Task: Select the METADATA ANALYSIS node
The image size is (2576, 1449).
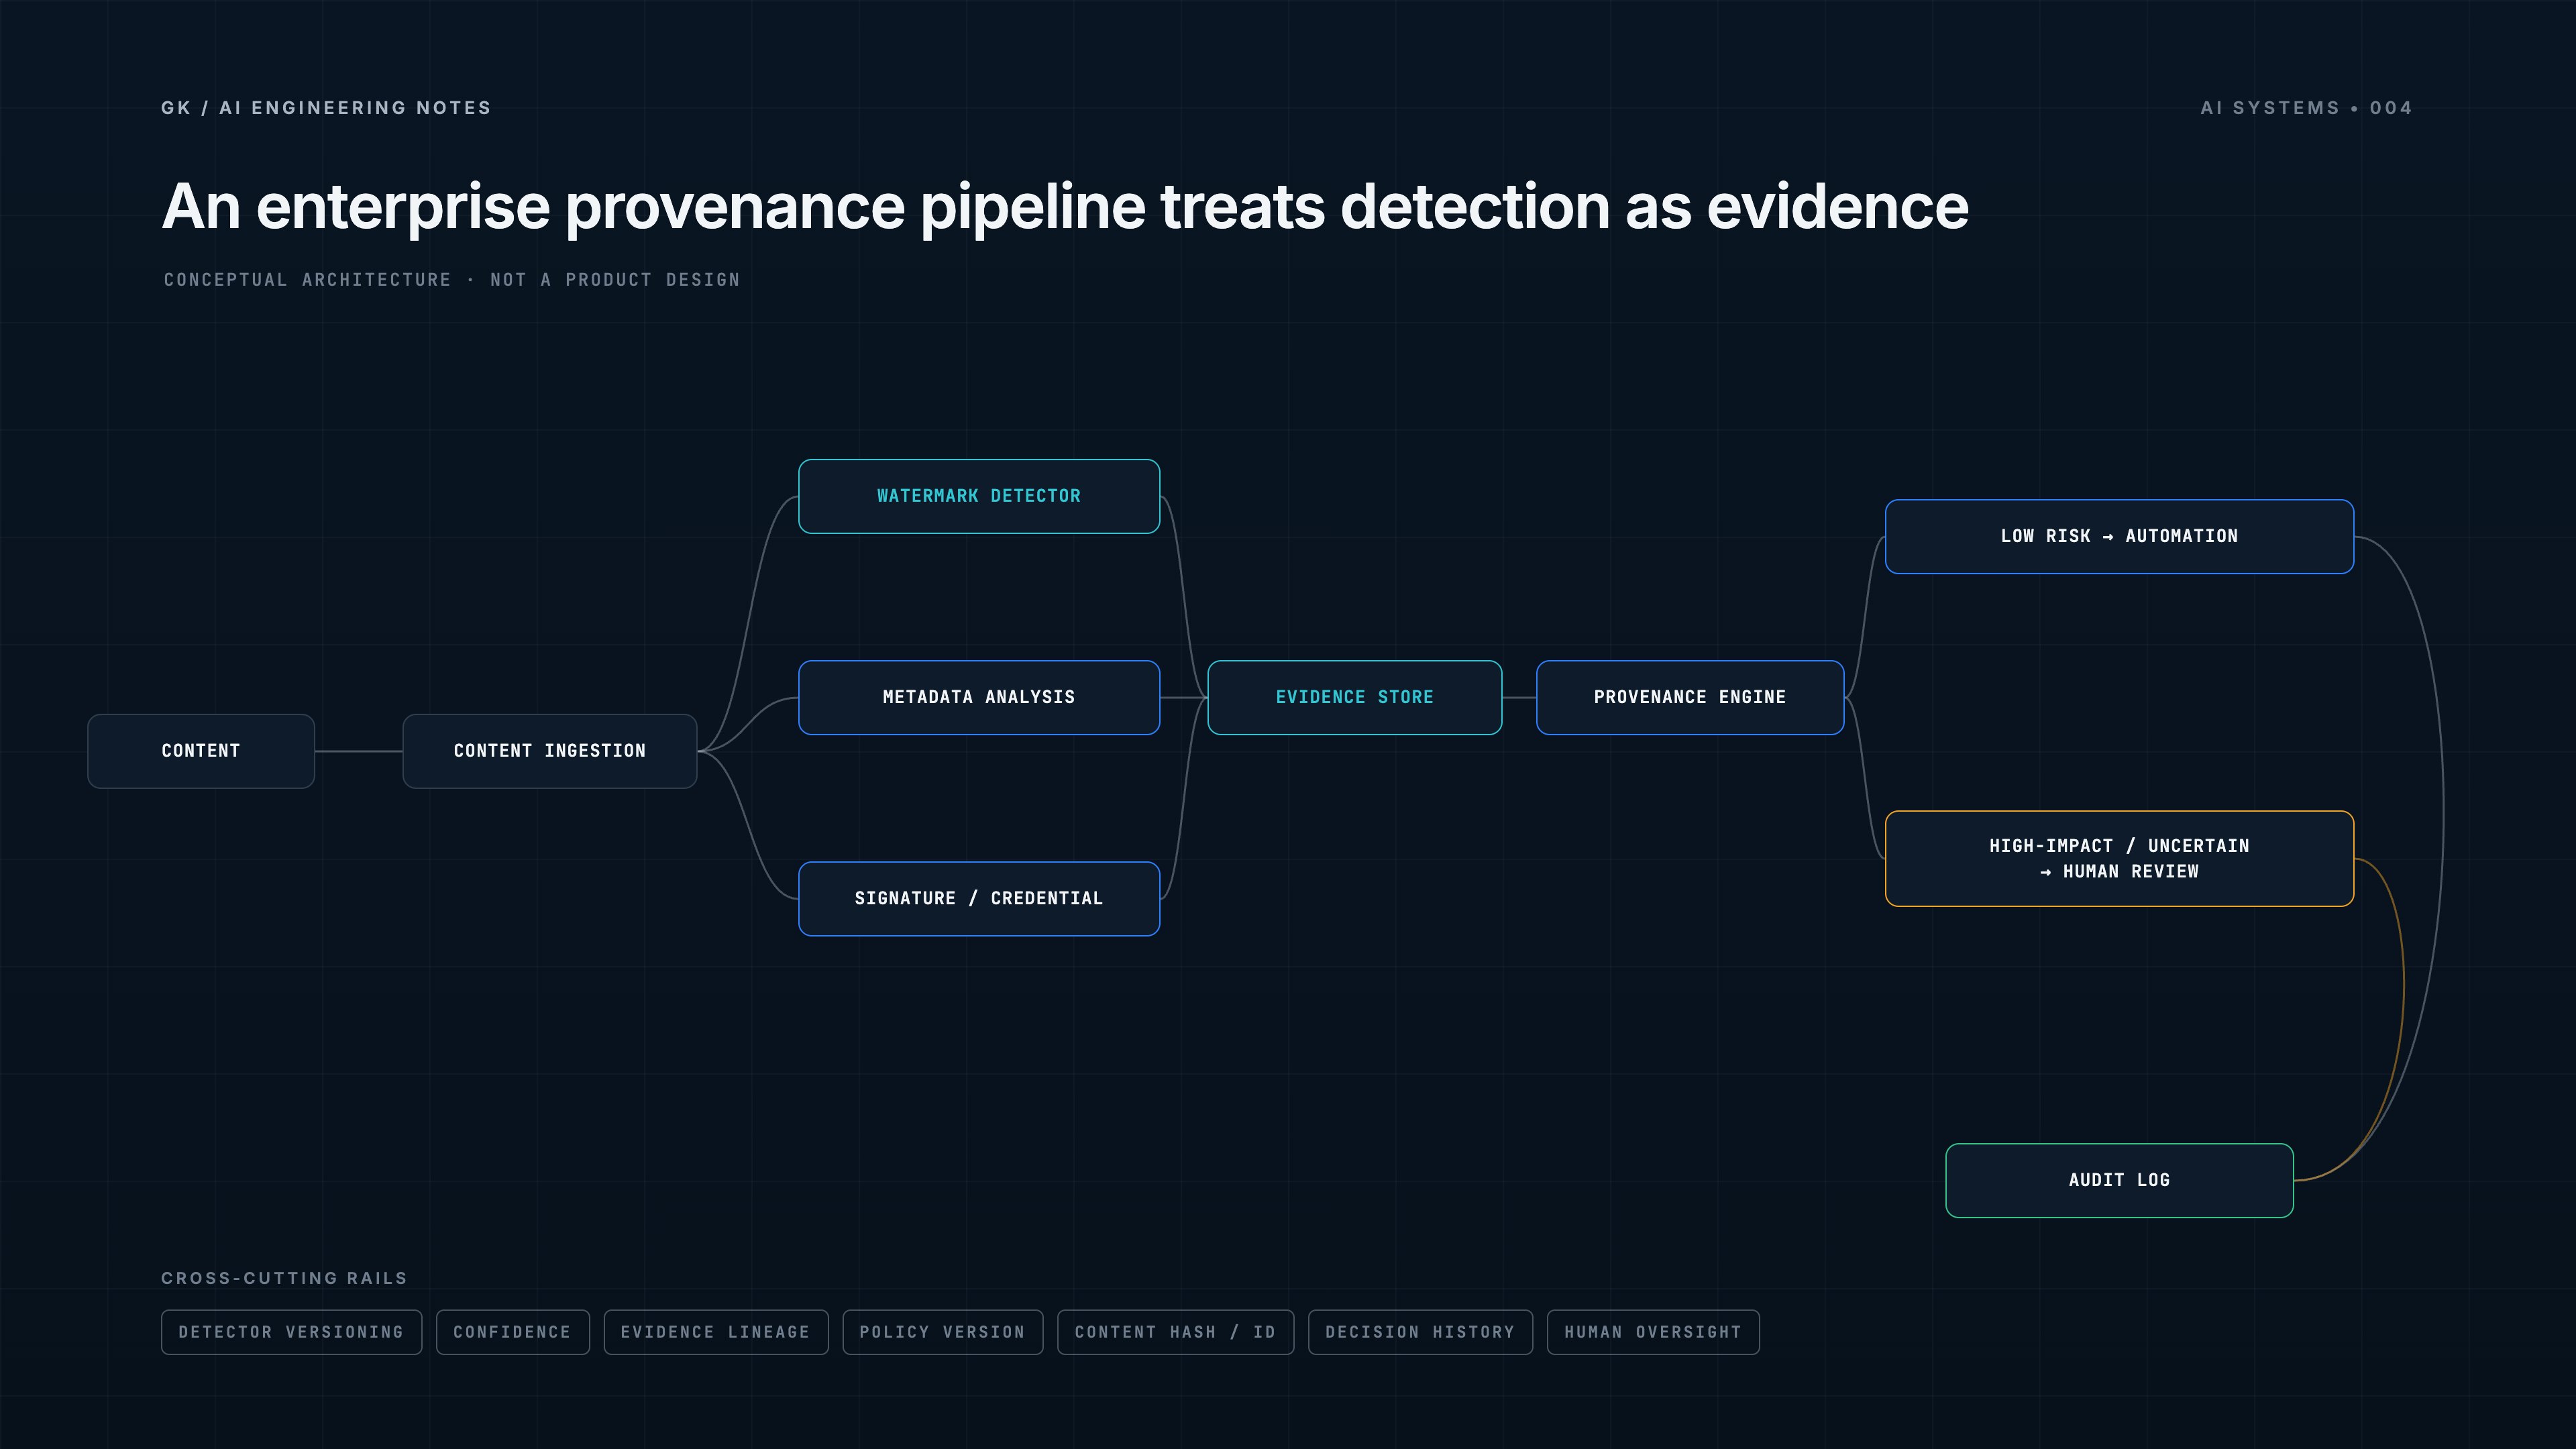Action: pyautogui.click(x=979, y=697)
